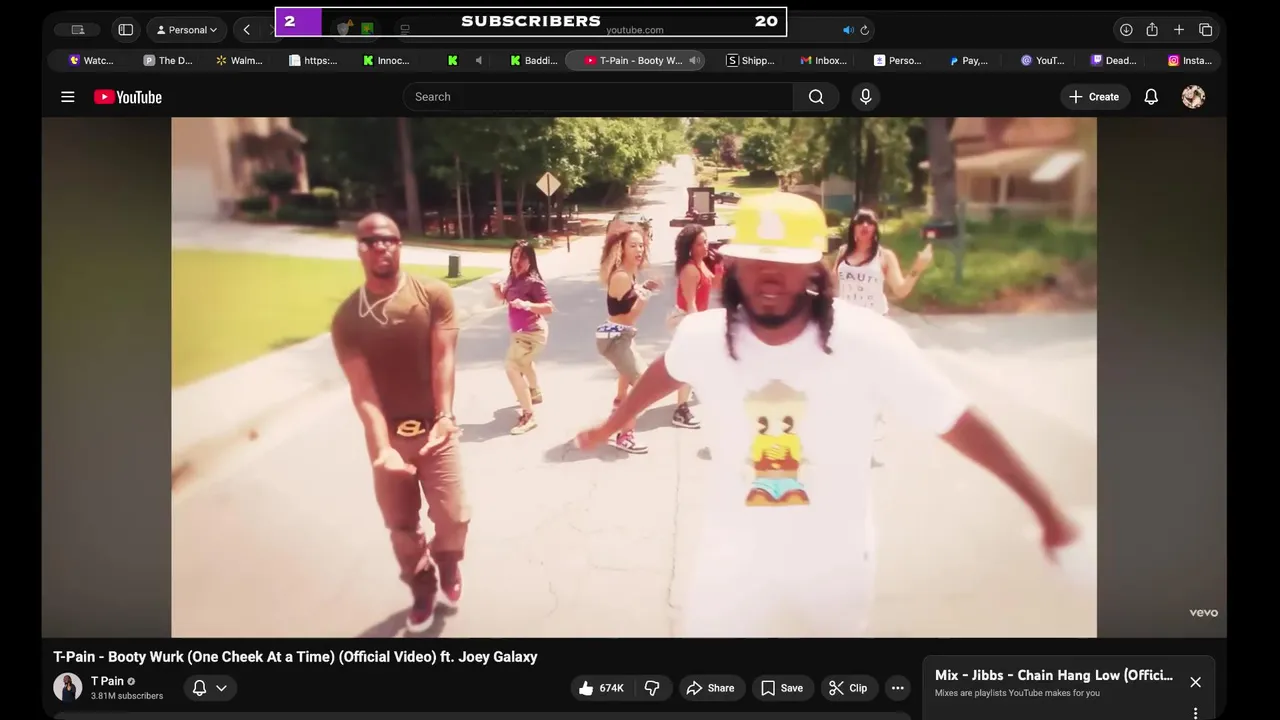The image size is (1280, 720).
Task: Click the video title text
Action: (x=295, y=657)
